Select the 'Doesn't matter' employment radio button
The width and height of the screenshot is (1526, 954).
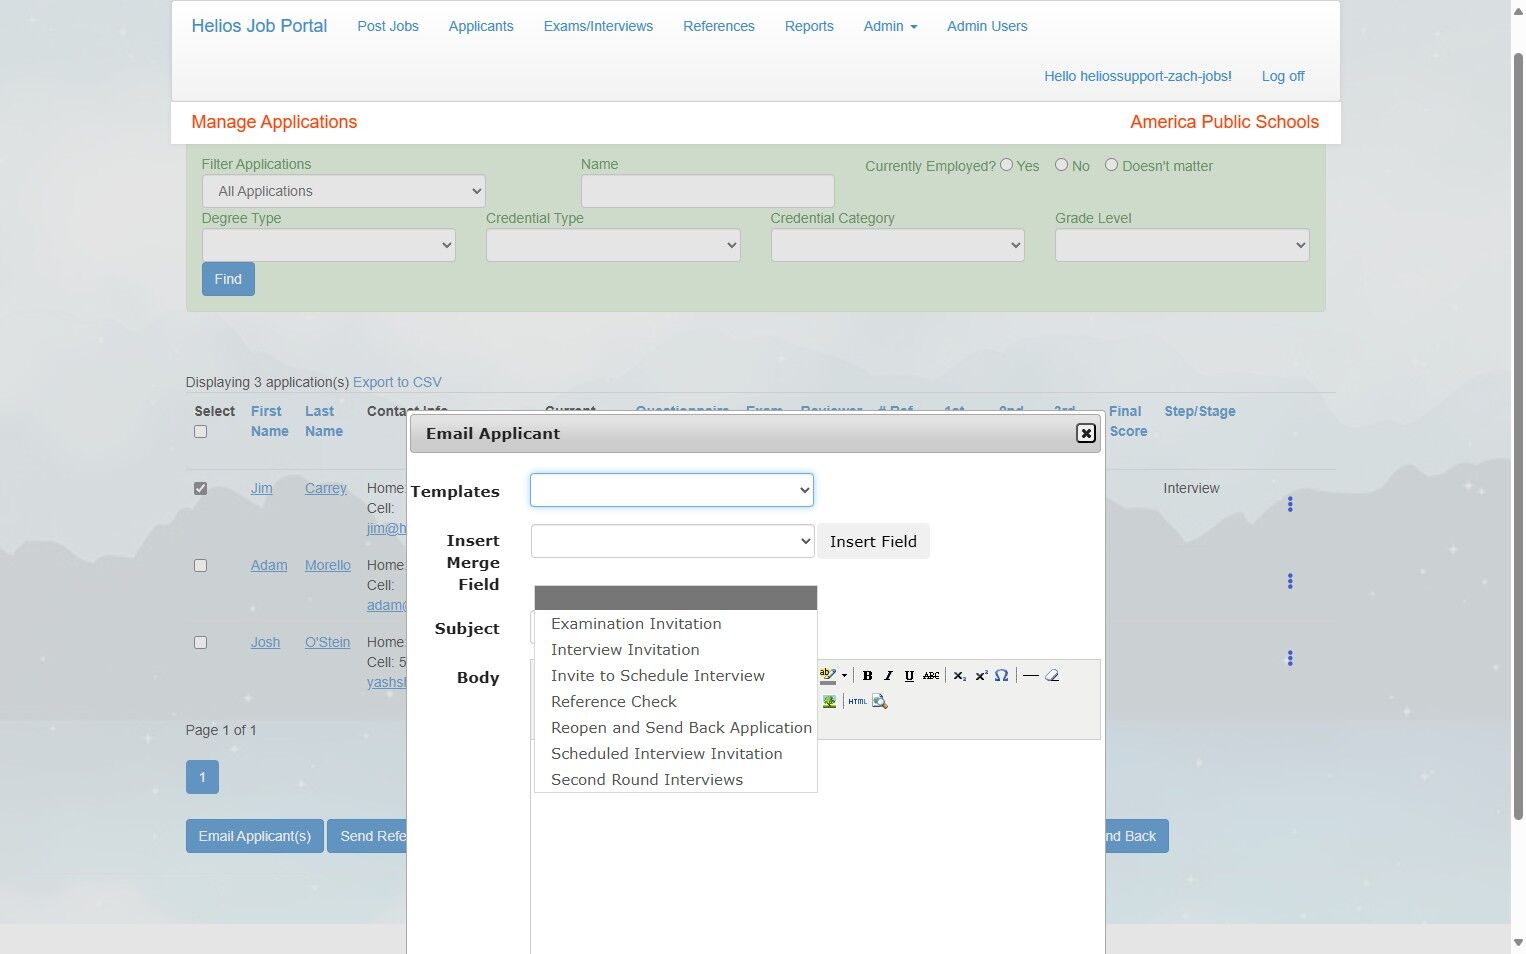(1111, 165)
